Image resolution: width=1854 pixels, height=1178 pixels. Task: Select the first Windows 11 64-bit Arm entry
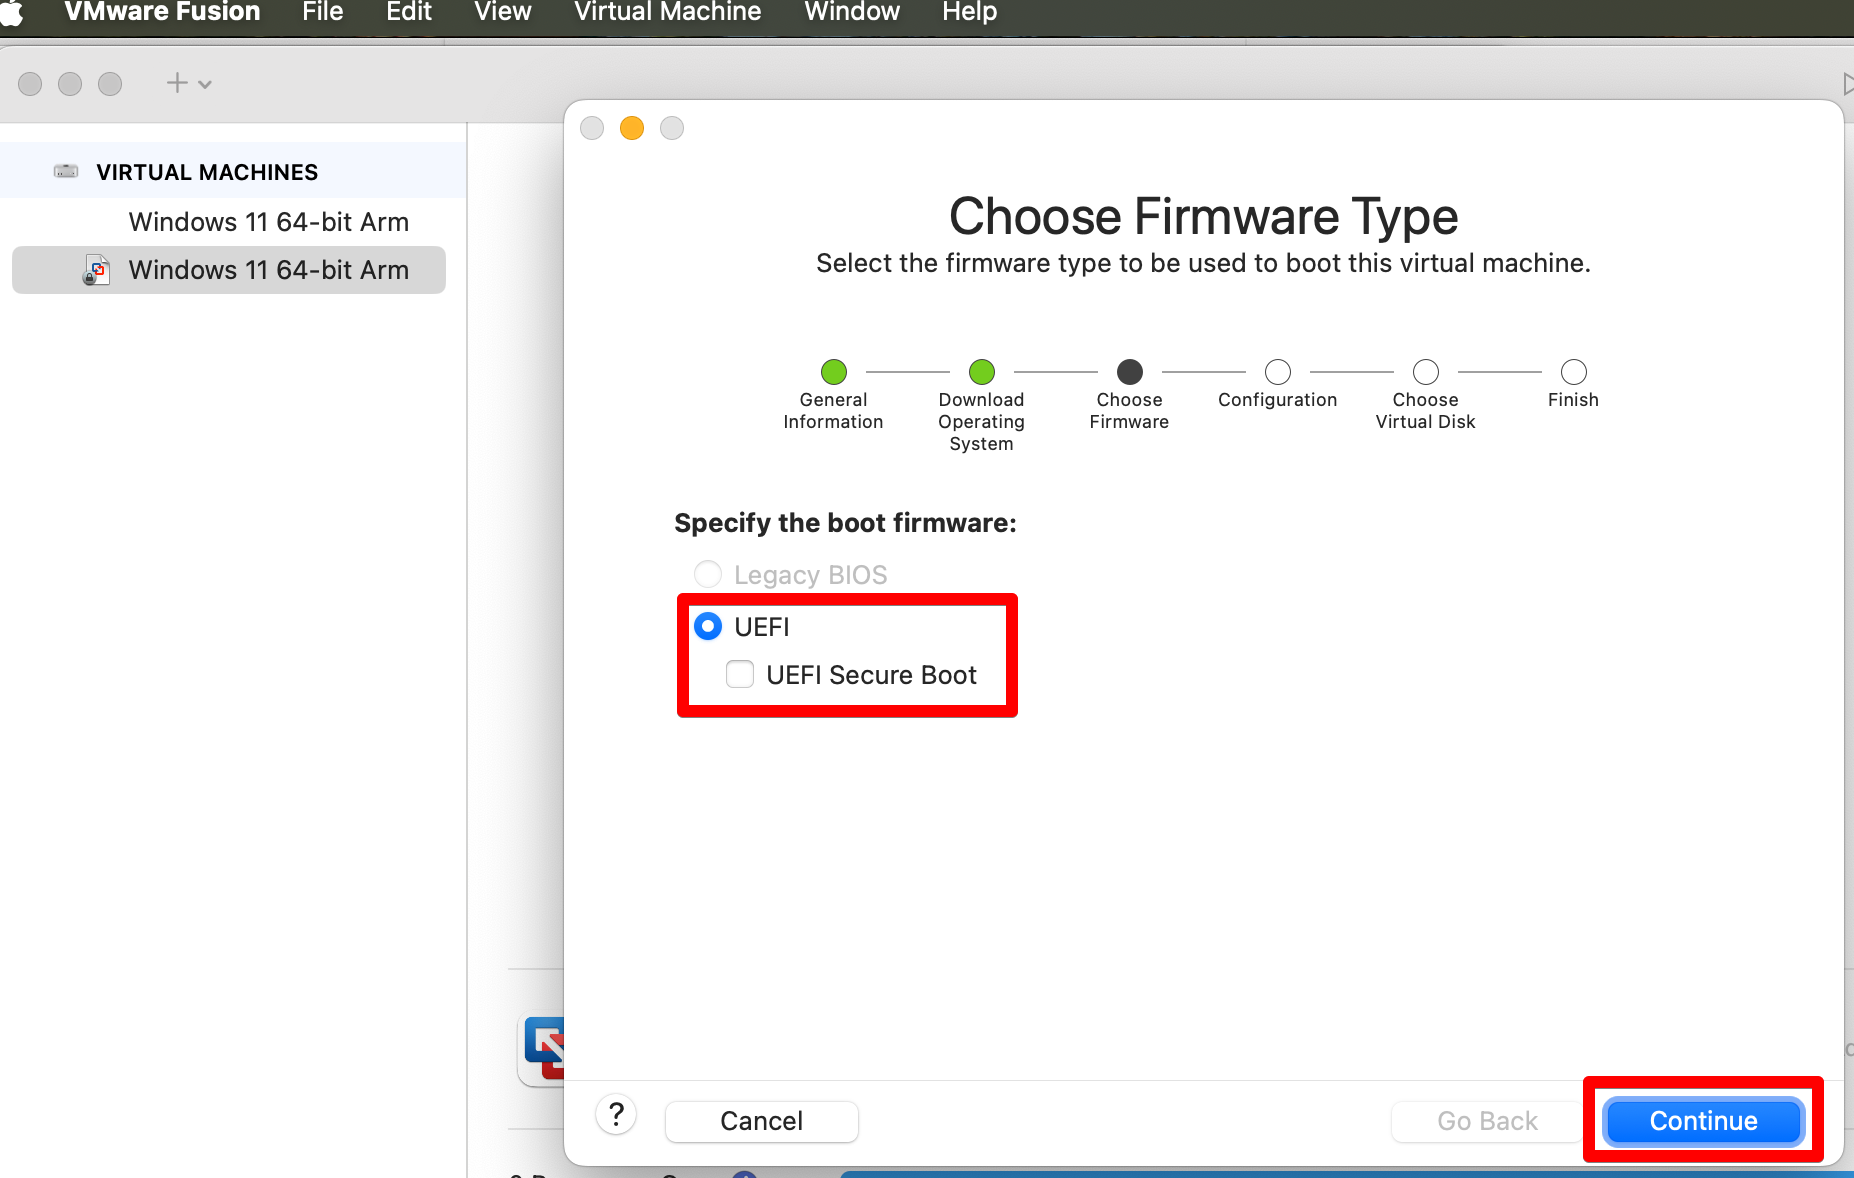tap(268, 222)
